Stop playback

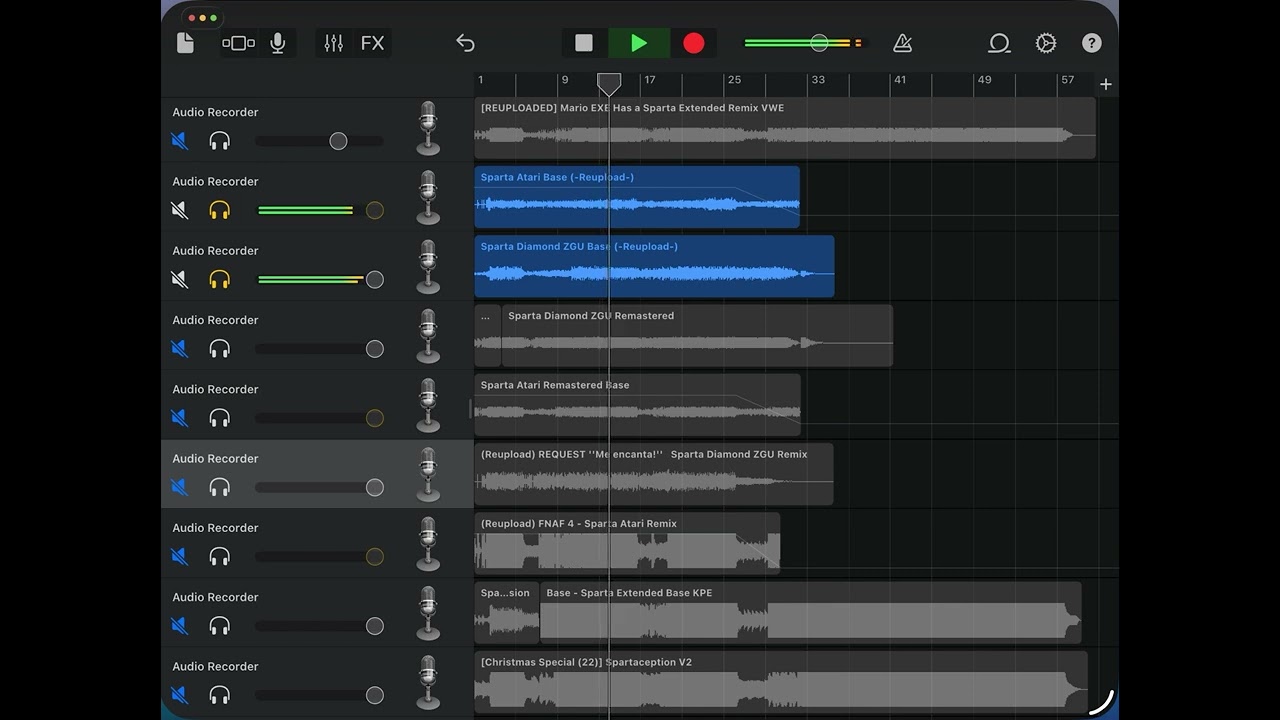[584, 43]
